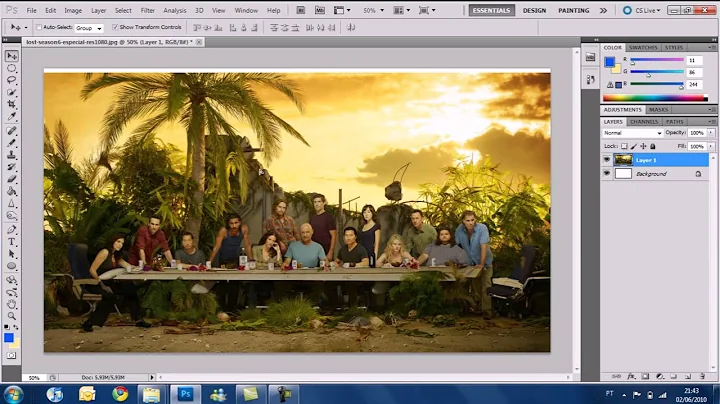The height and width of the screenshot is (404, 720).
Task: Open the Filter menu
Action: click(147, 10)
